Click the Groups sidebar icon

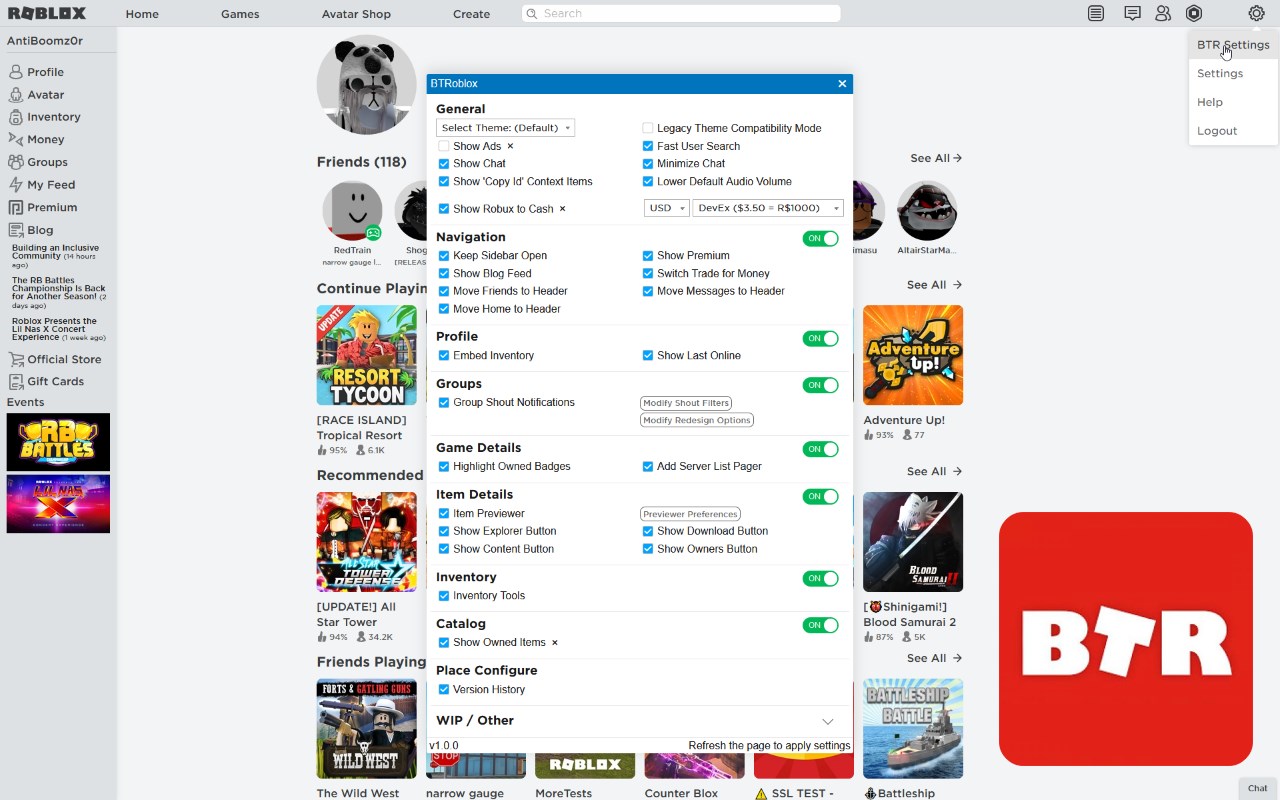tap(16, 162)
